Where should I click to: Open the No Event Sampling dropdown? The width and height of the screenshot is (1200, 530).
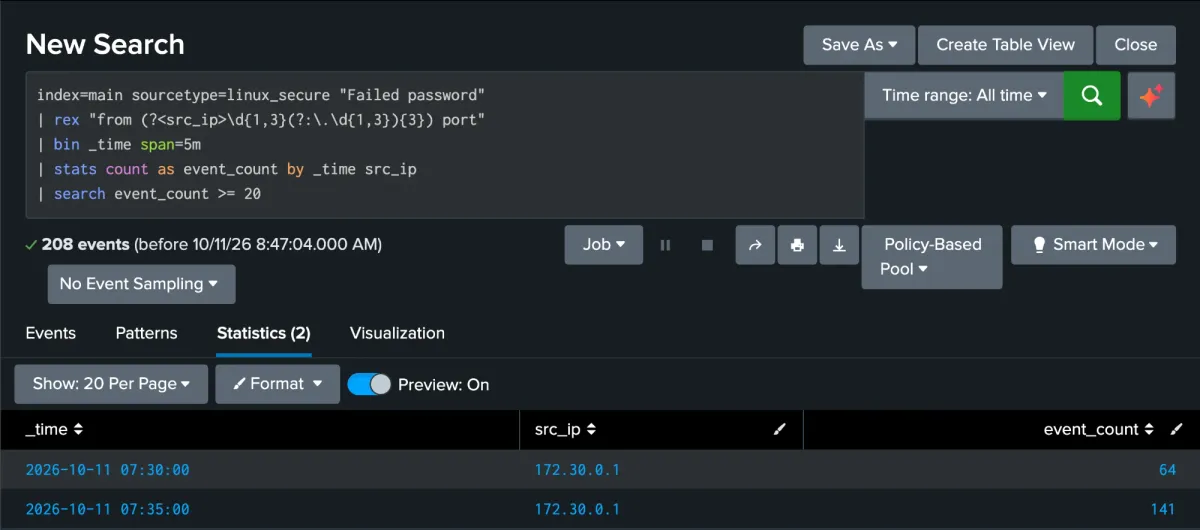(142, 284)
